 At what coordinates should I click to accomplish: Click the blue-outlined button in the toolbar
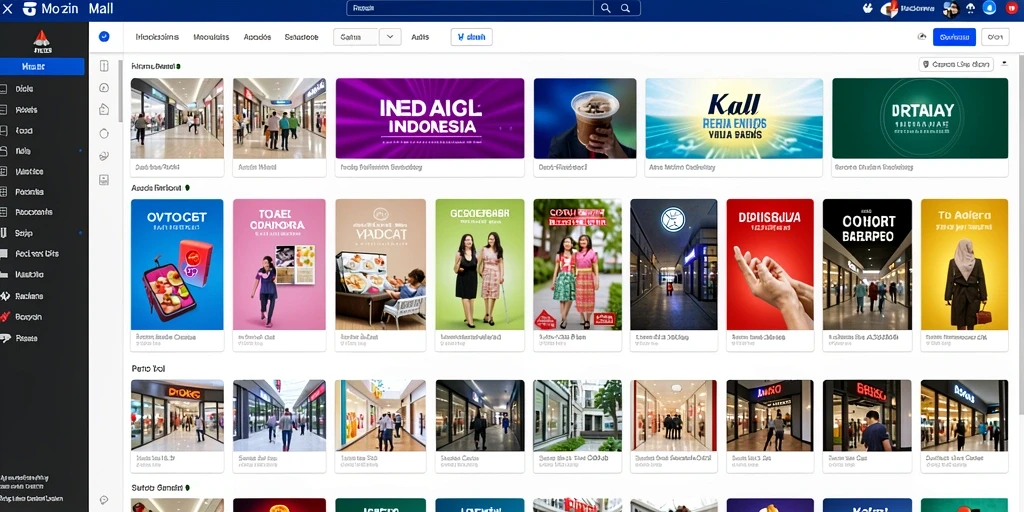472,37
